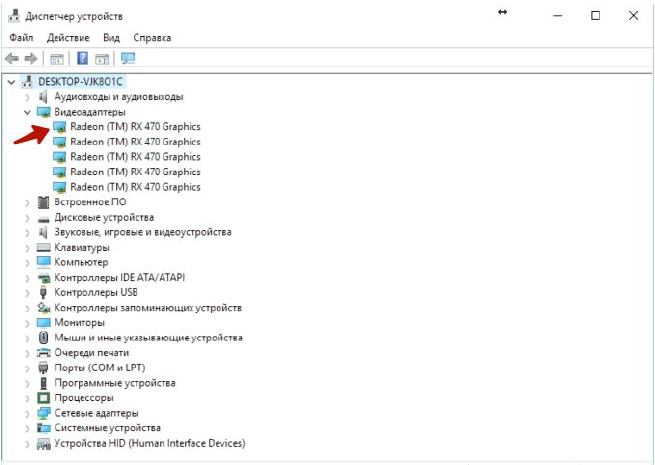
Task: Click the icon beside Контроллеры IDE ATA/ATAPI
Action: (x=43, y=278)
